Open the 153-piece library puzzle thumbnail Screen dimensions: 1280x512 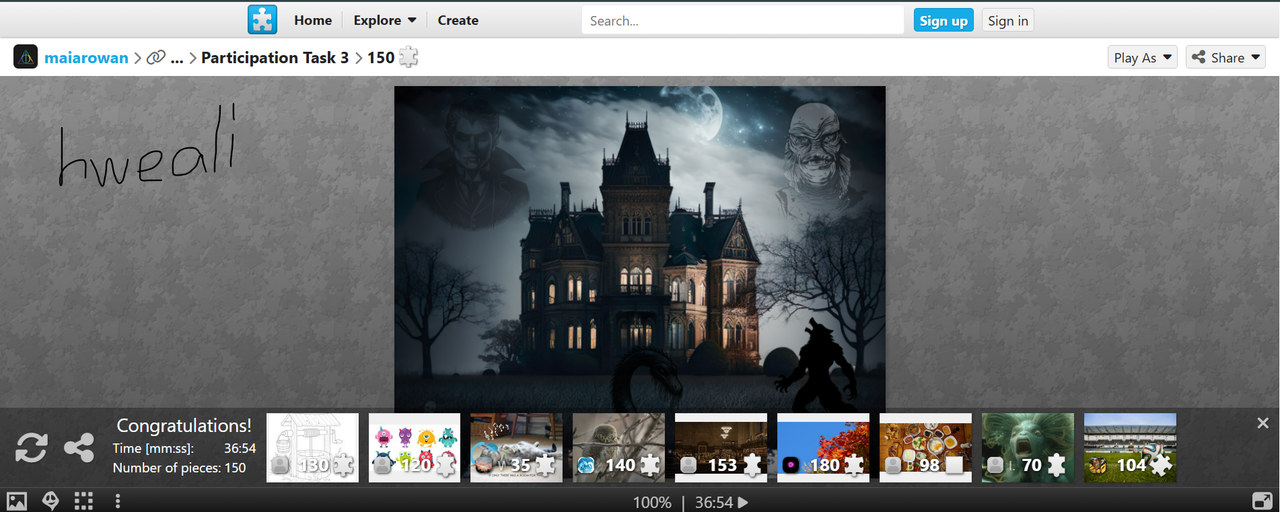coord(720,448)
